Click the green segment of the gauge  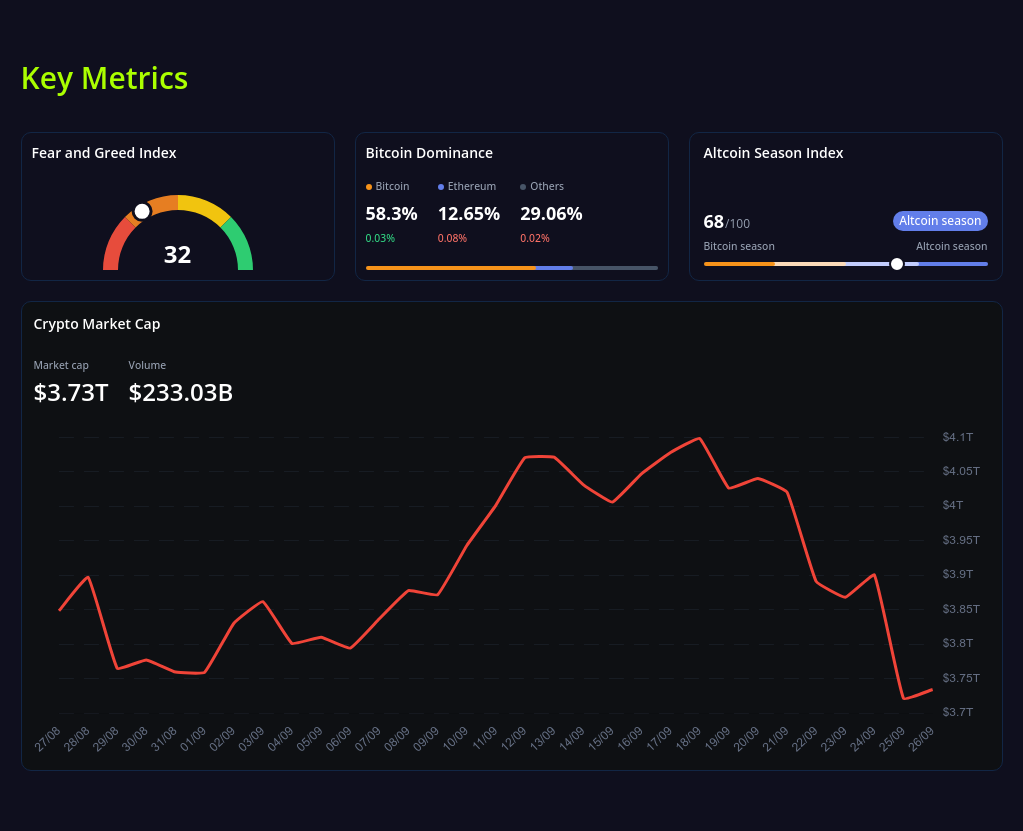240,245
